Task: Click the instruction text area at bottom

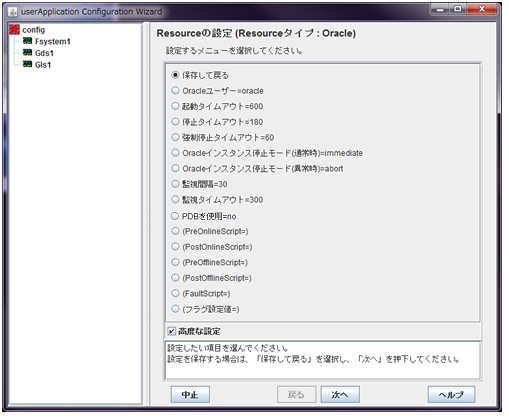Action: [x=323, y=360]
